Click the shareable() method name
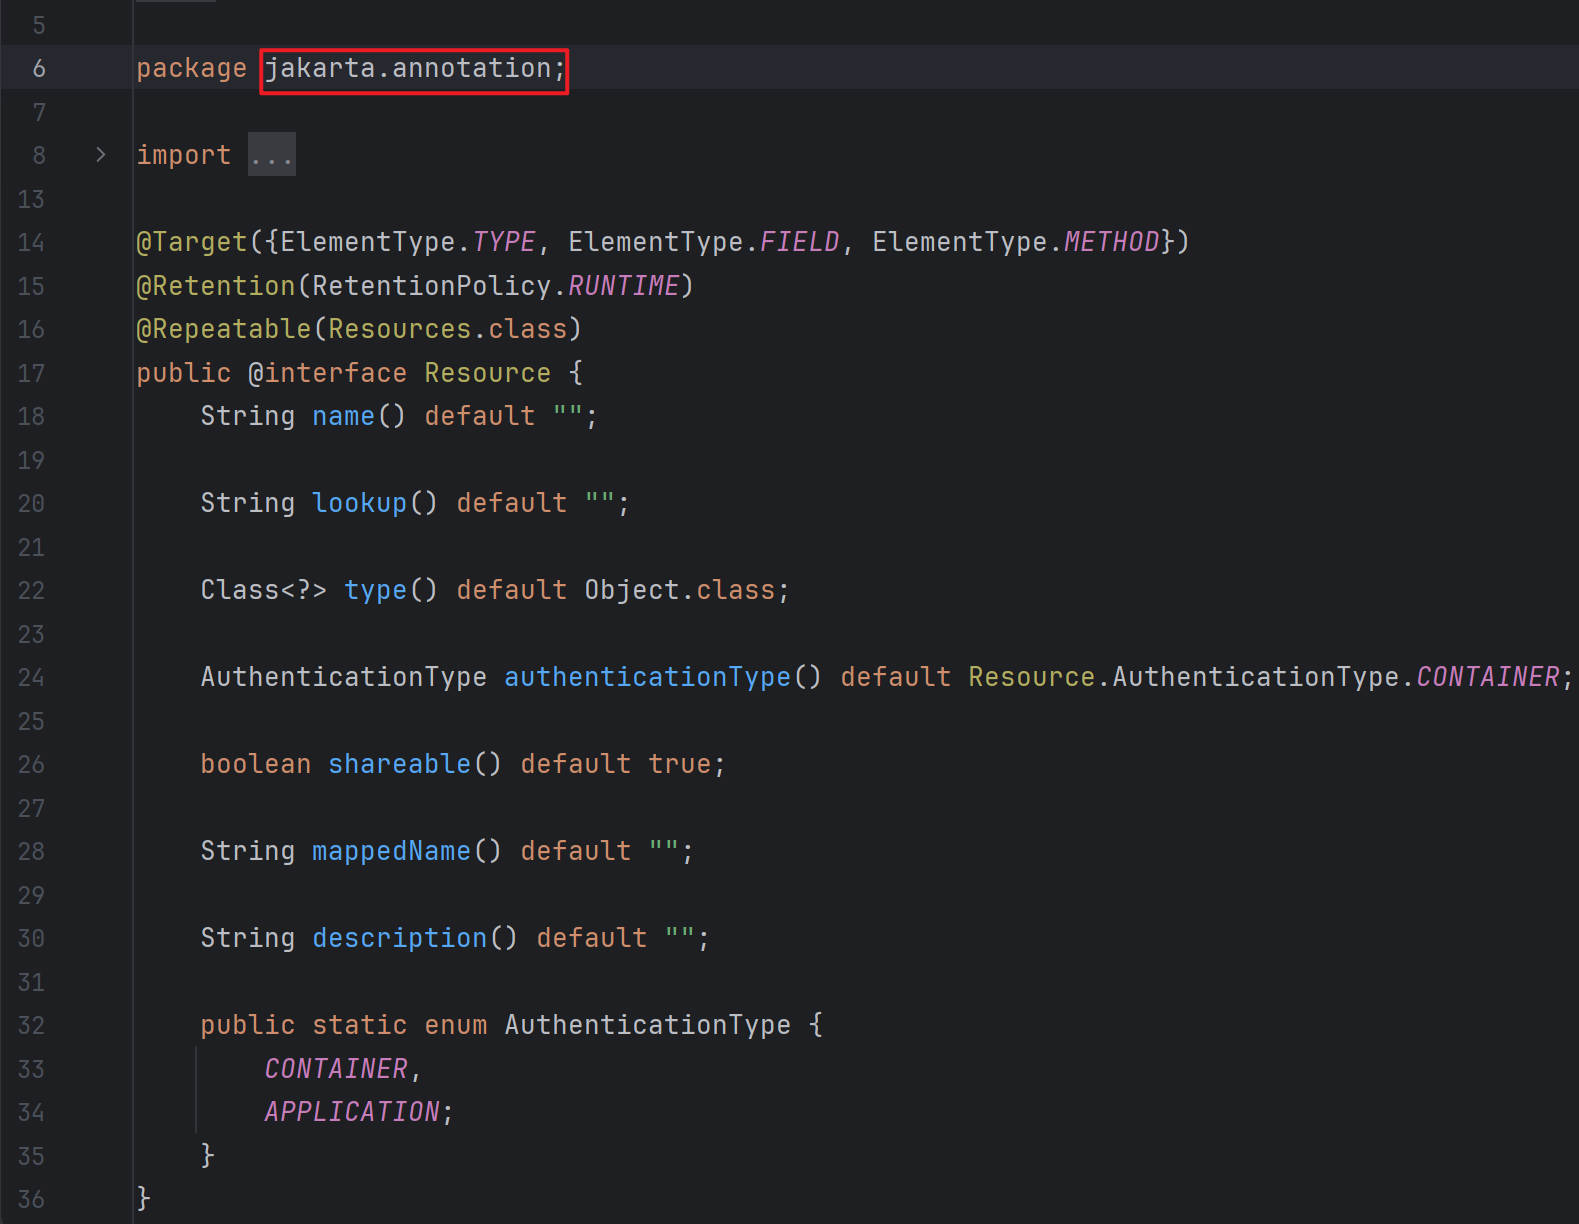Screen dimensions: 1579x1224 399,764
